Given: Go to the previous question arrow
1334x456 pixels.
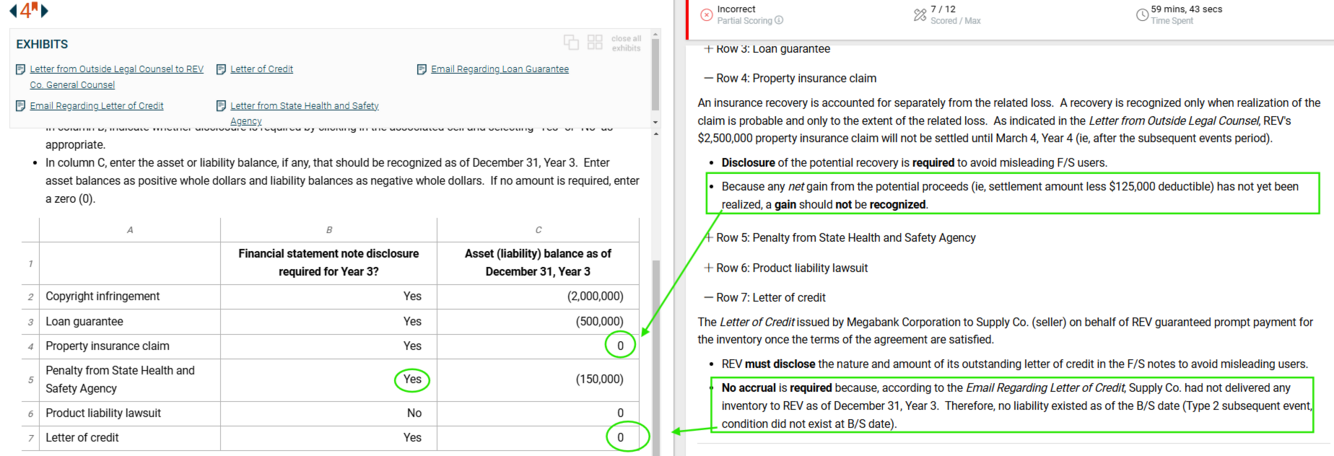Looking at the screenshot, I should point(13,11).
